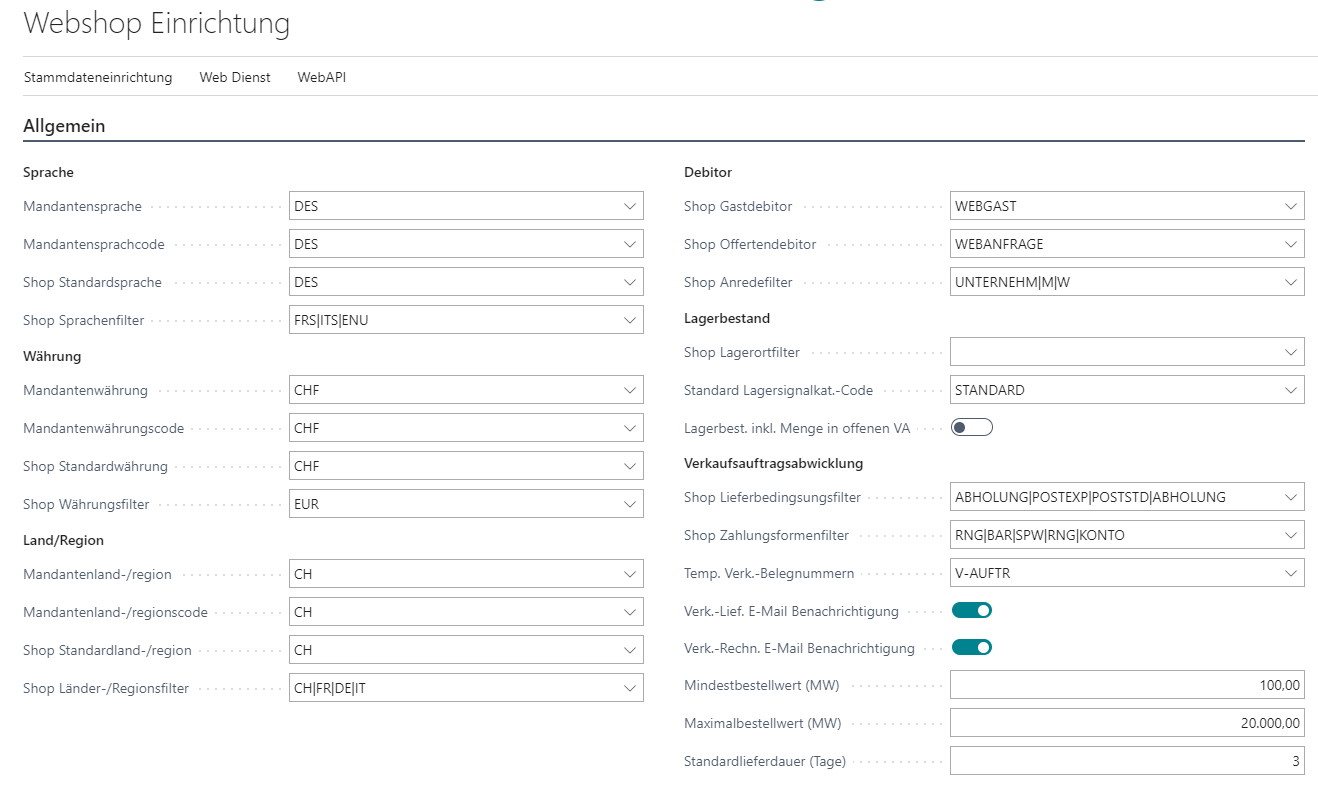Viewport: 1318px width, 791px height.
Task: Click the Shop Zahlungsformenfilter label
Action: pyautogui.click(x=767, y=535)
